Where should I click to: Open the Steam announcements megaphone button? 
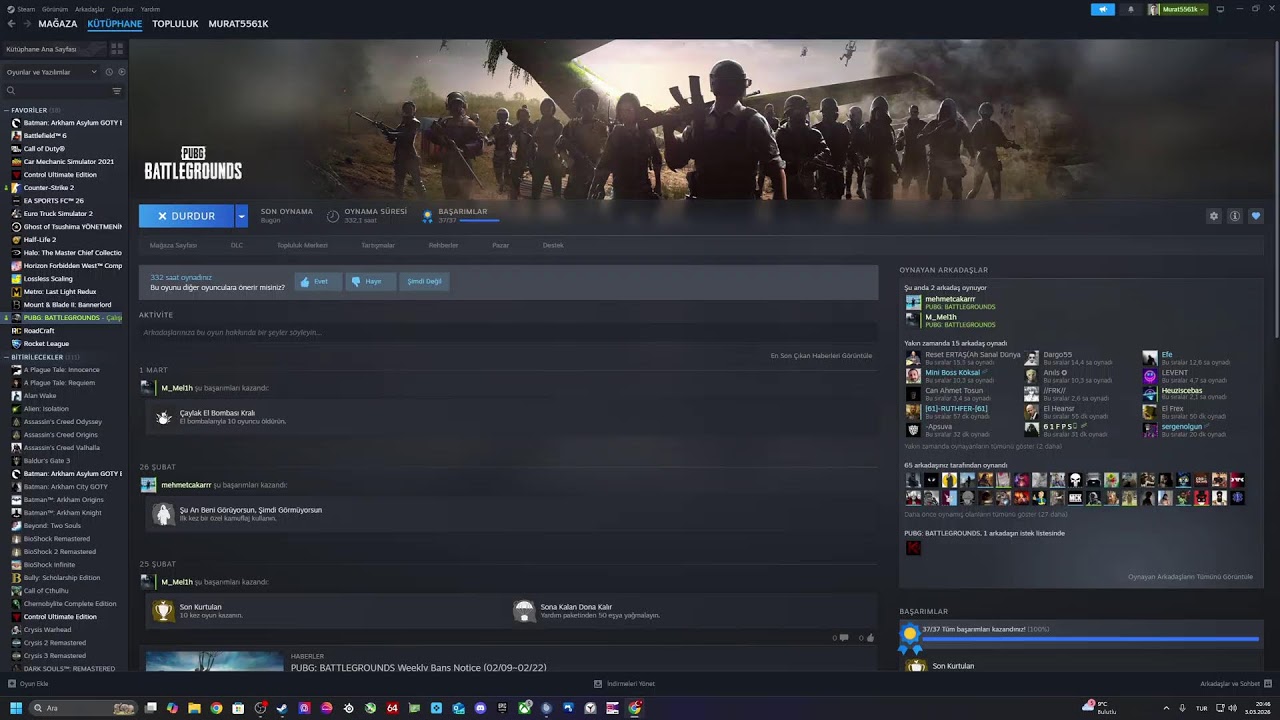[1103, 9]
